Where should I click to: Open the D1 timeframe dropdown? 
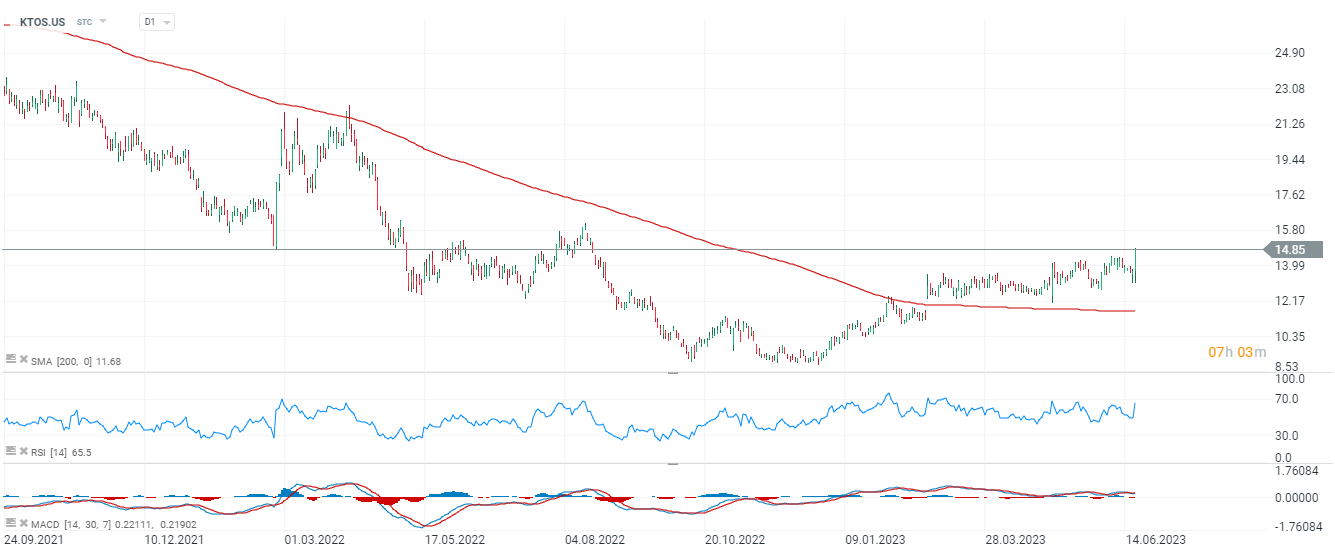point(156,21)
